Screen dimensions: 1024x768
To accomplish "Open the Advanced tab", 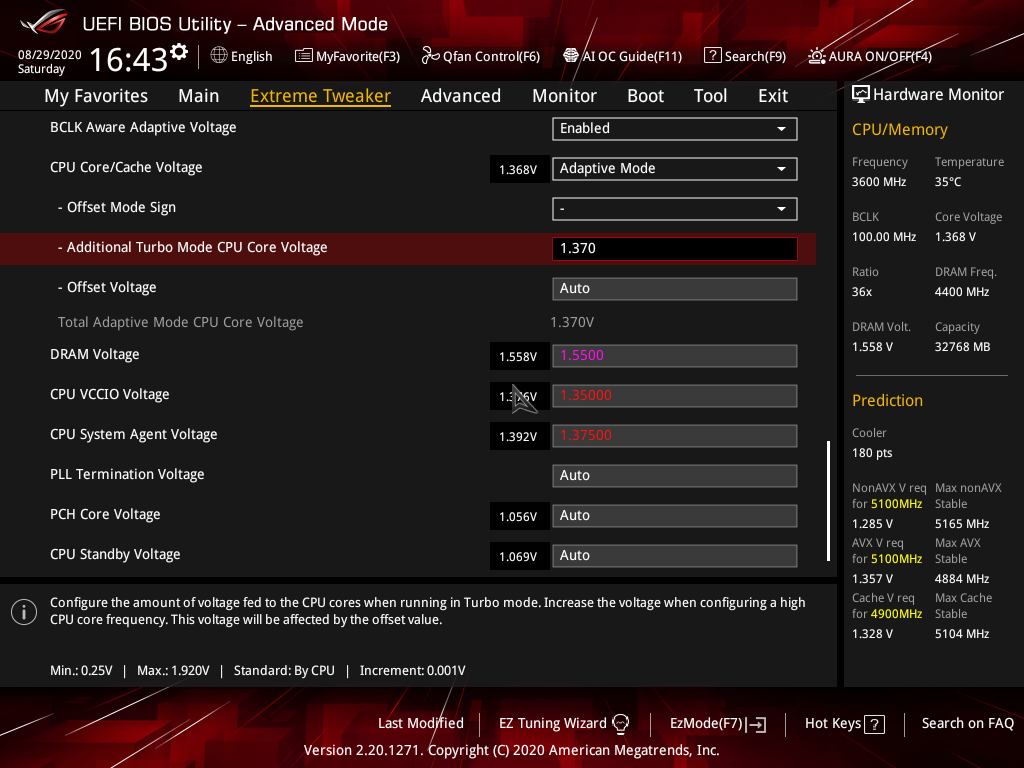I will point(461,96).
